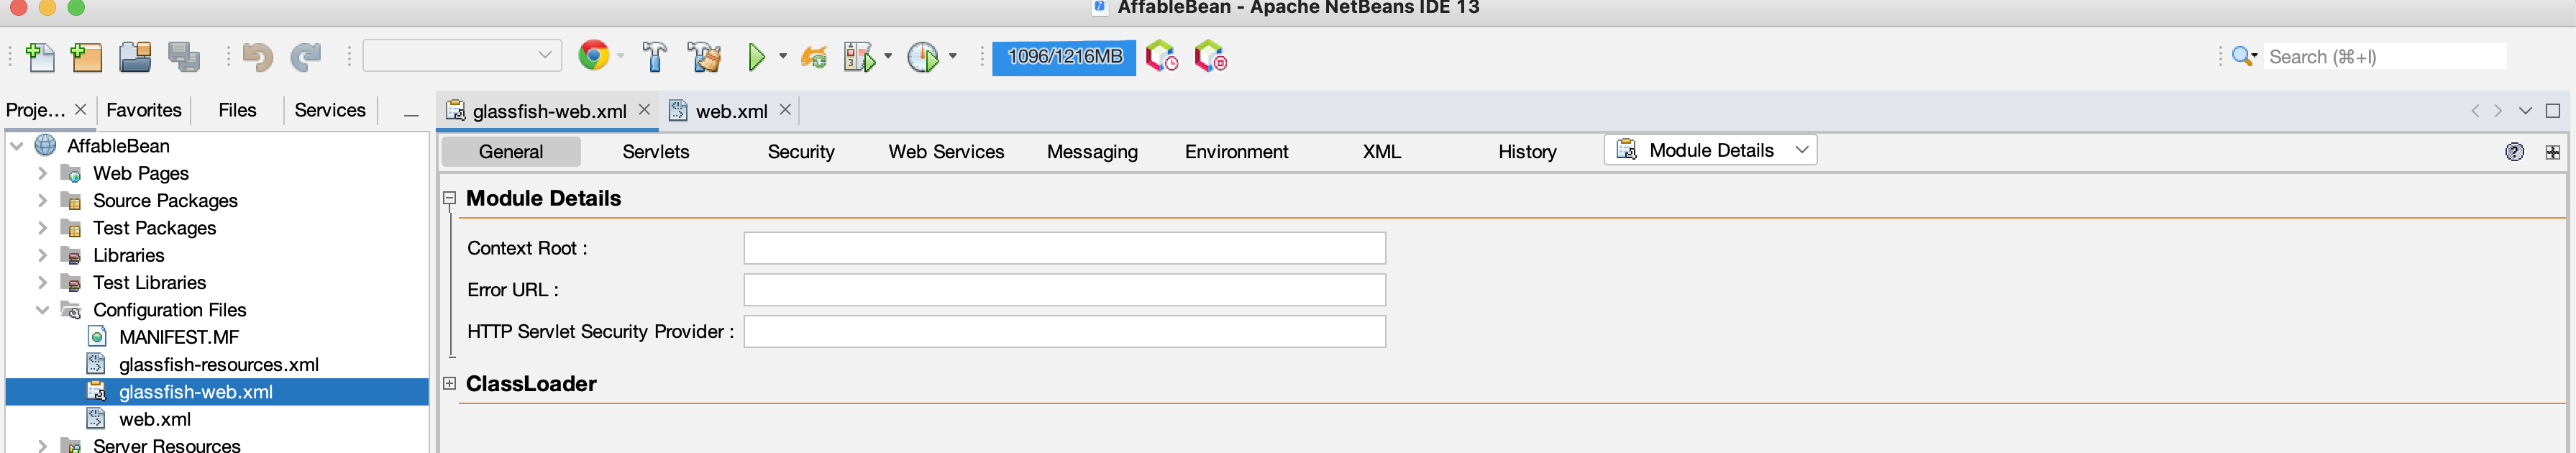Collapse the Configuration Files tree node
The height and width of the screenshot is (453, 2576).
(42, 310)
